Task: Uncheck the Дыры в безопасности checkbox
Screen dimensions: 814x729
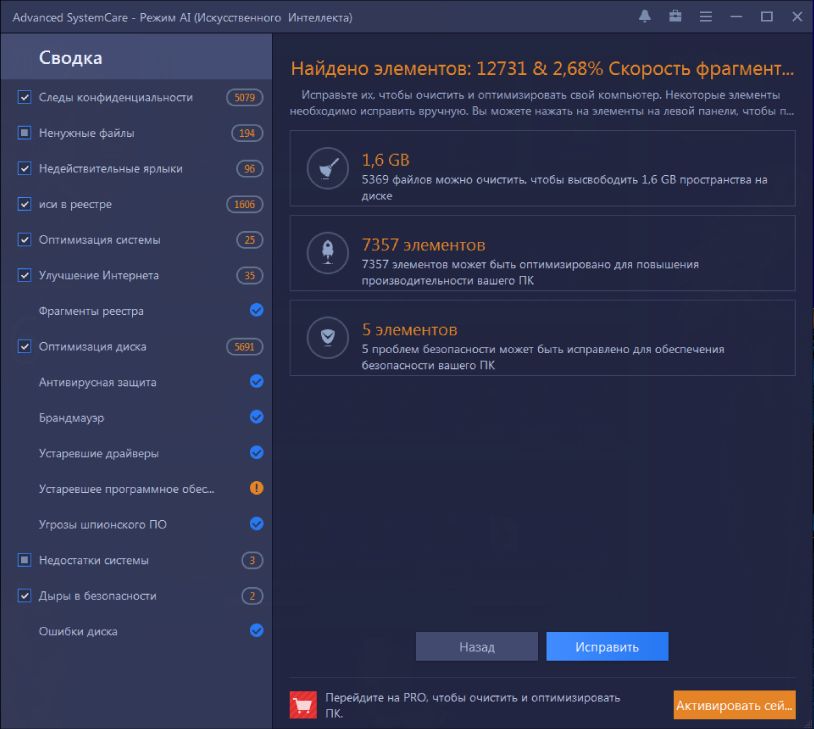Action: click(x=24, y=596)
